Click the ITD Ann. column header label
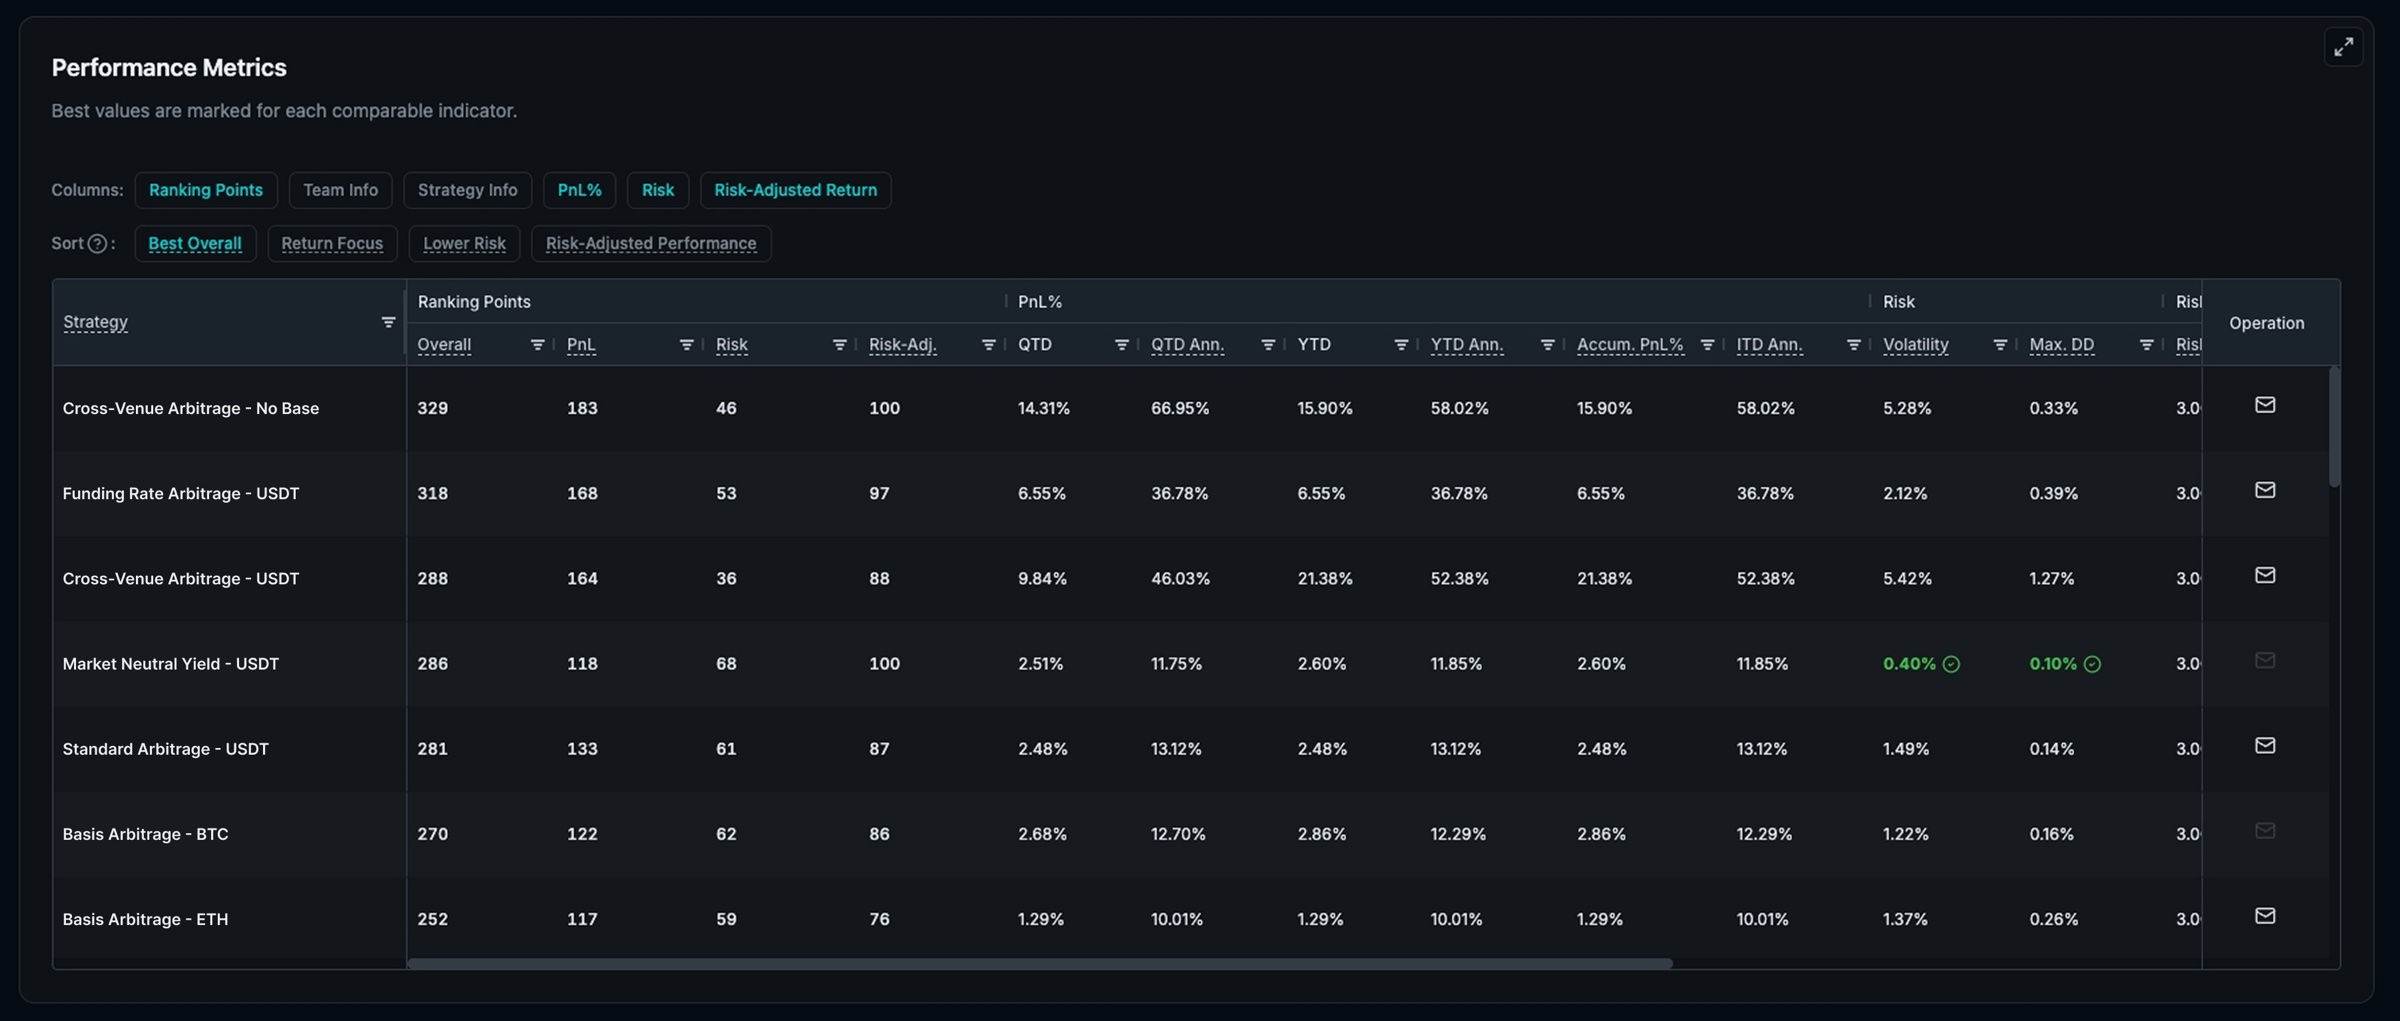 pos(1769,344)
